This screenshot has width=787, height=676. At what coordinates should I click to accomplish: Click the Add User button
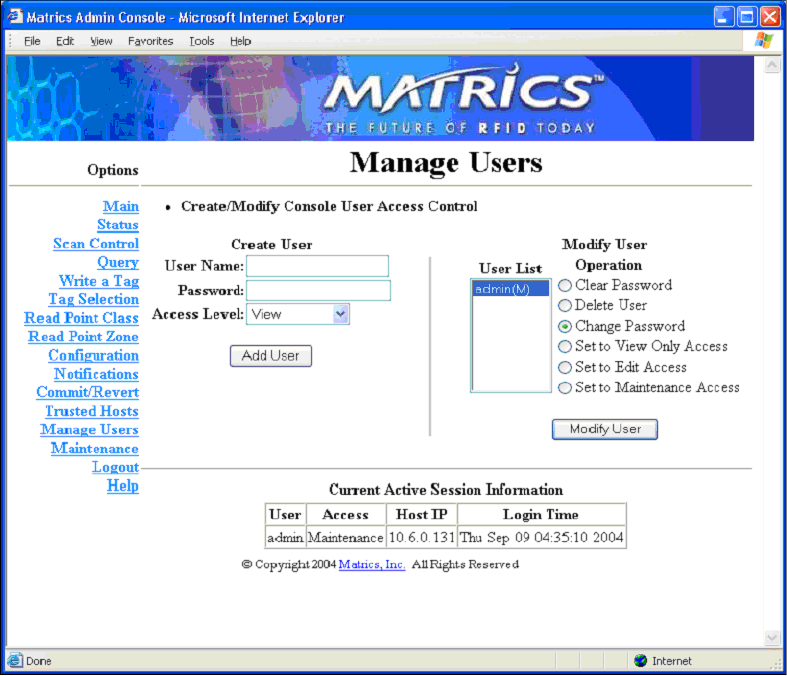tap(271, 356)
